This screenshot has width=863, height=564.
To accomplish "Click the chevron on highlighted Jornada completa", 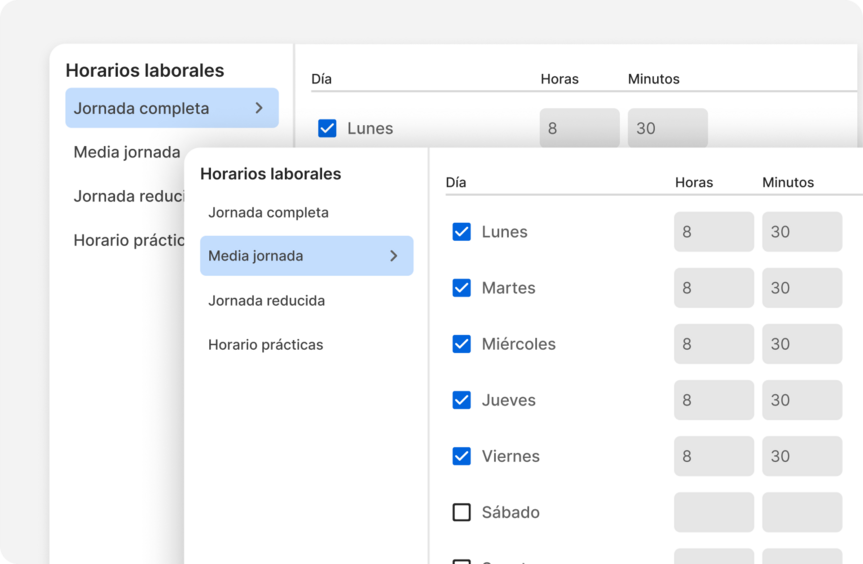I will [x=259, y=108].
